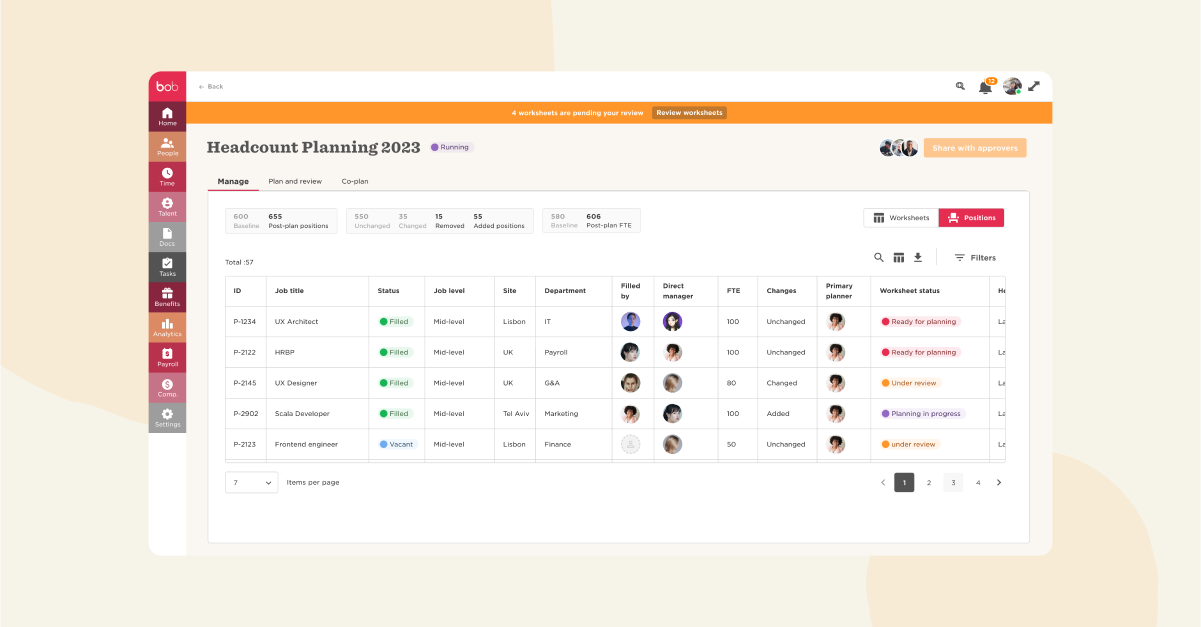Screen dimensions: 1201x627
Task: Click Filled status in UX Architect row
Action: tap(395, 322)
